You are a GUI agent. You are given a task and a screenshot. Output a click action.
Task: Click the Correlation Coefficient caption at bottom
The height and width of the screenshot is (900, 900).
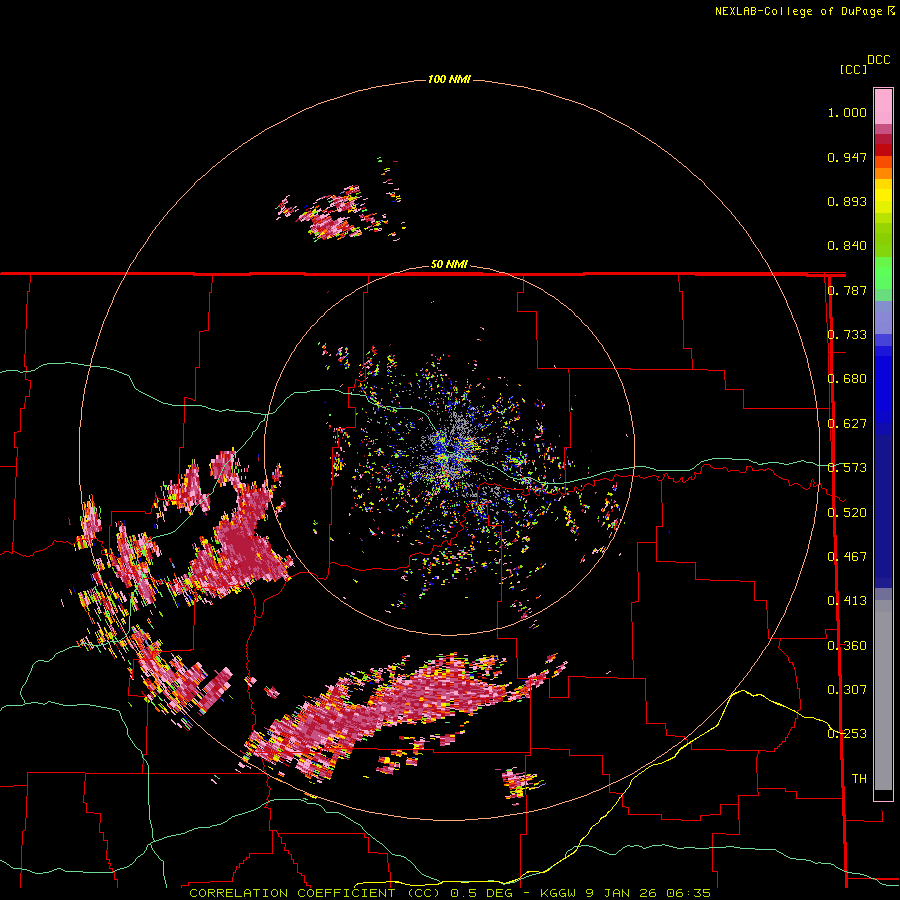tap(449, 893)
